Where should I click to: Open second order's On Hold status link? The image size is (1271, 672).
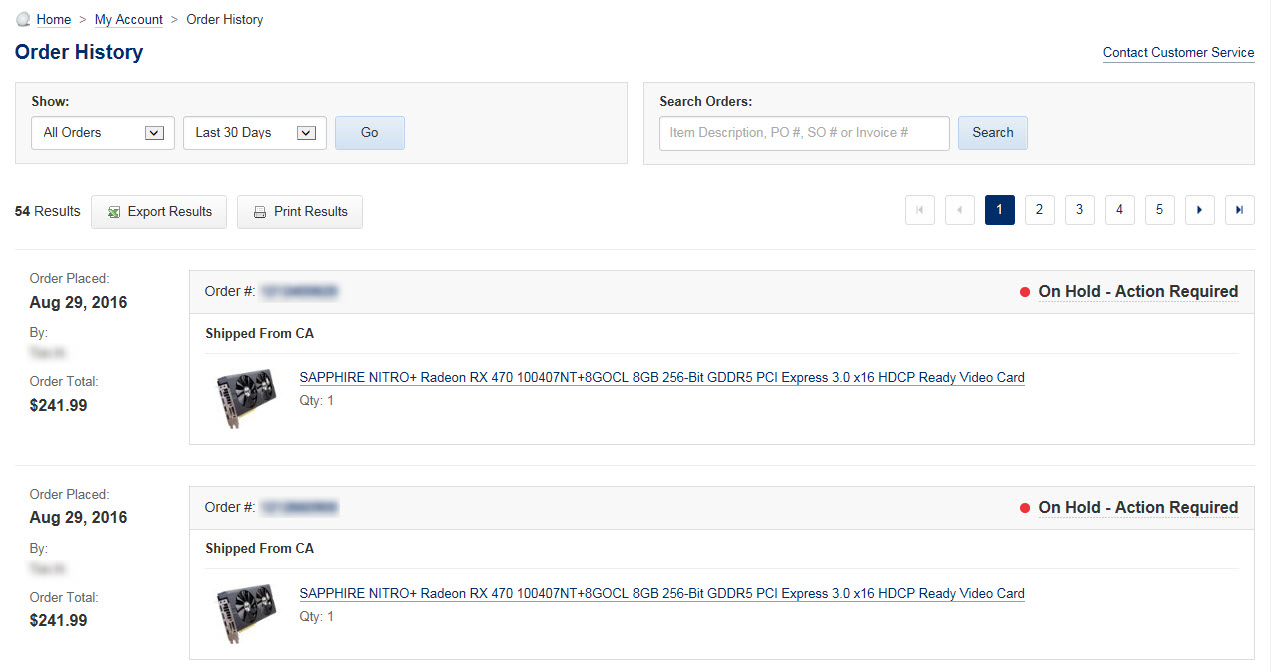point(1138,508)
